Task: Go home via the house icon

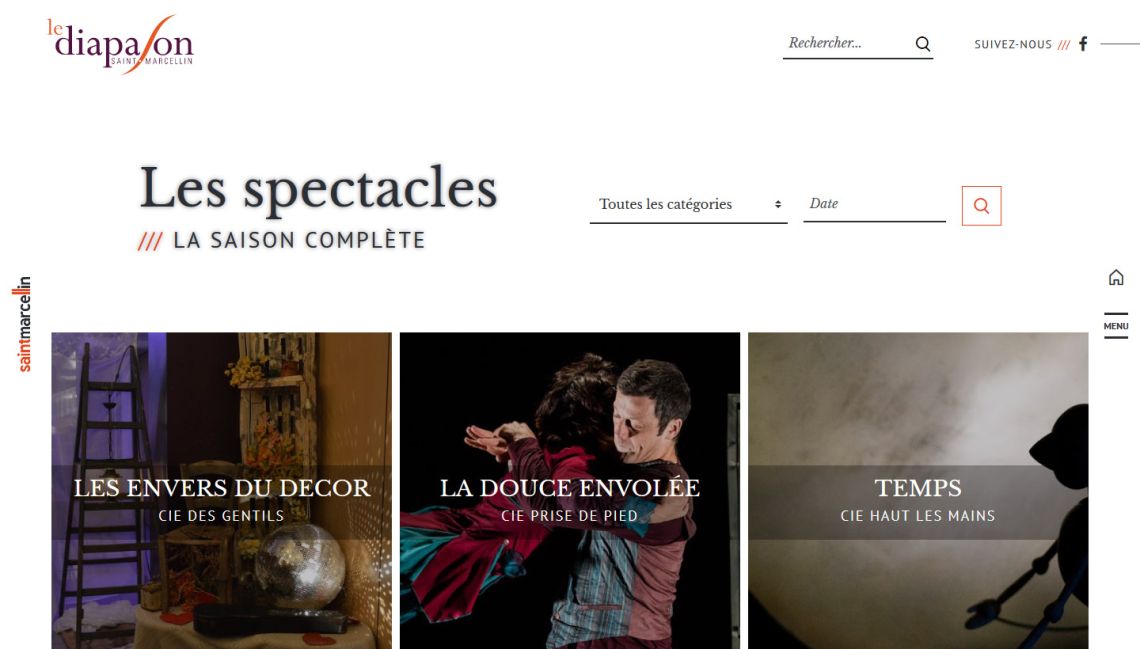Action: pos(1116,277)
